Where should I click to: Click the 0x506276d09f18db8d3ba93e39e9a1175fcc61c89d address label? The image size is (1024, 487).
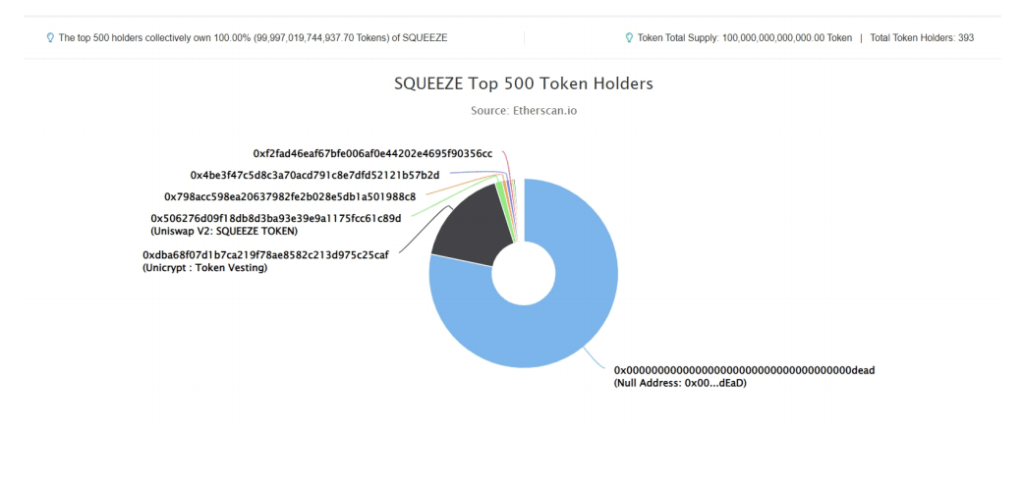[276, 218]
